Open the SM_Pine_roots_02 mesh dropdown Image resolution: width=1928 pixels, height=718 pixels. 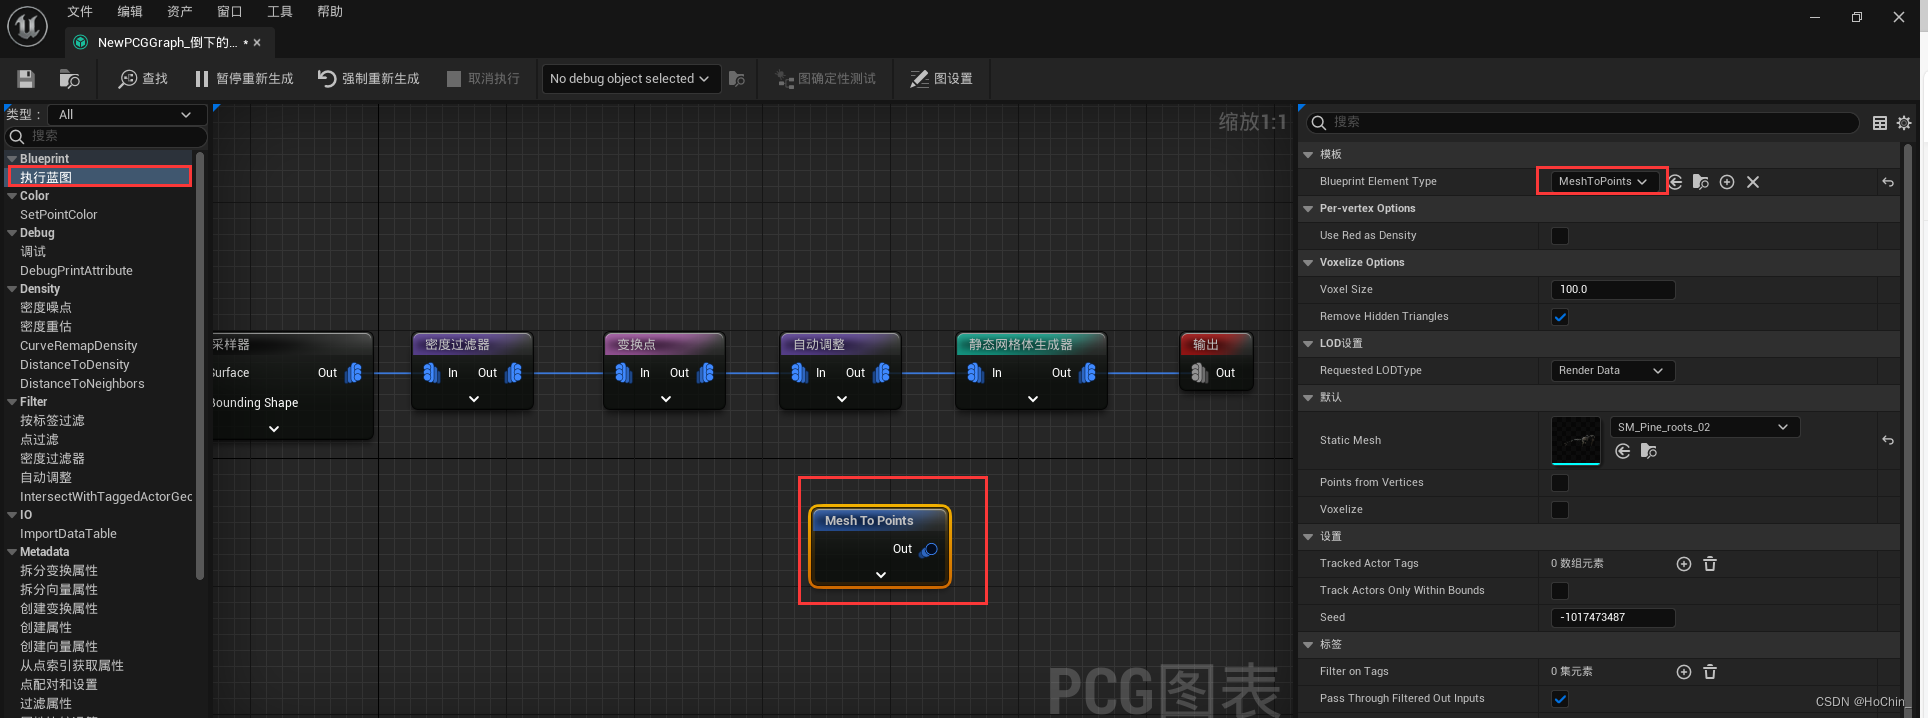tap(1705, 427)
